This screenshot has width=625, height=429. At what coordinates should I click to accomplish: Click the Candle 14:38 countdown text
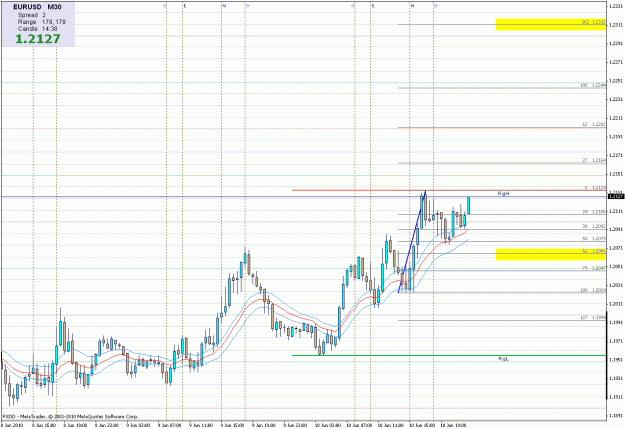37,29
